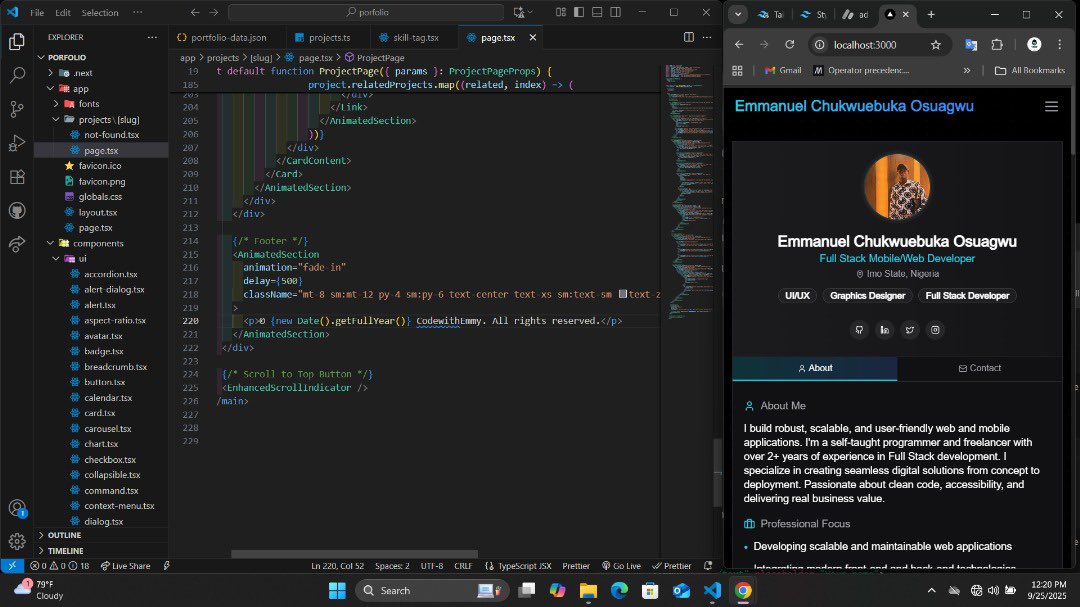Viewport: 1080px width, 607px height.
Task: Select the About tab on portfolio page
Action: pos(815,368)
